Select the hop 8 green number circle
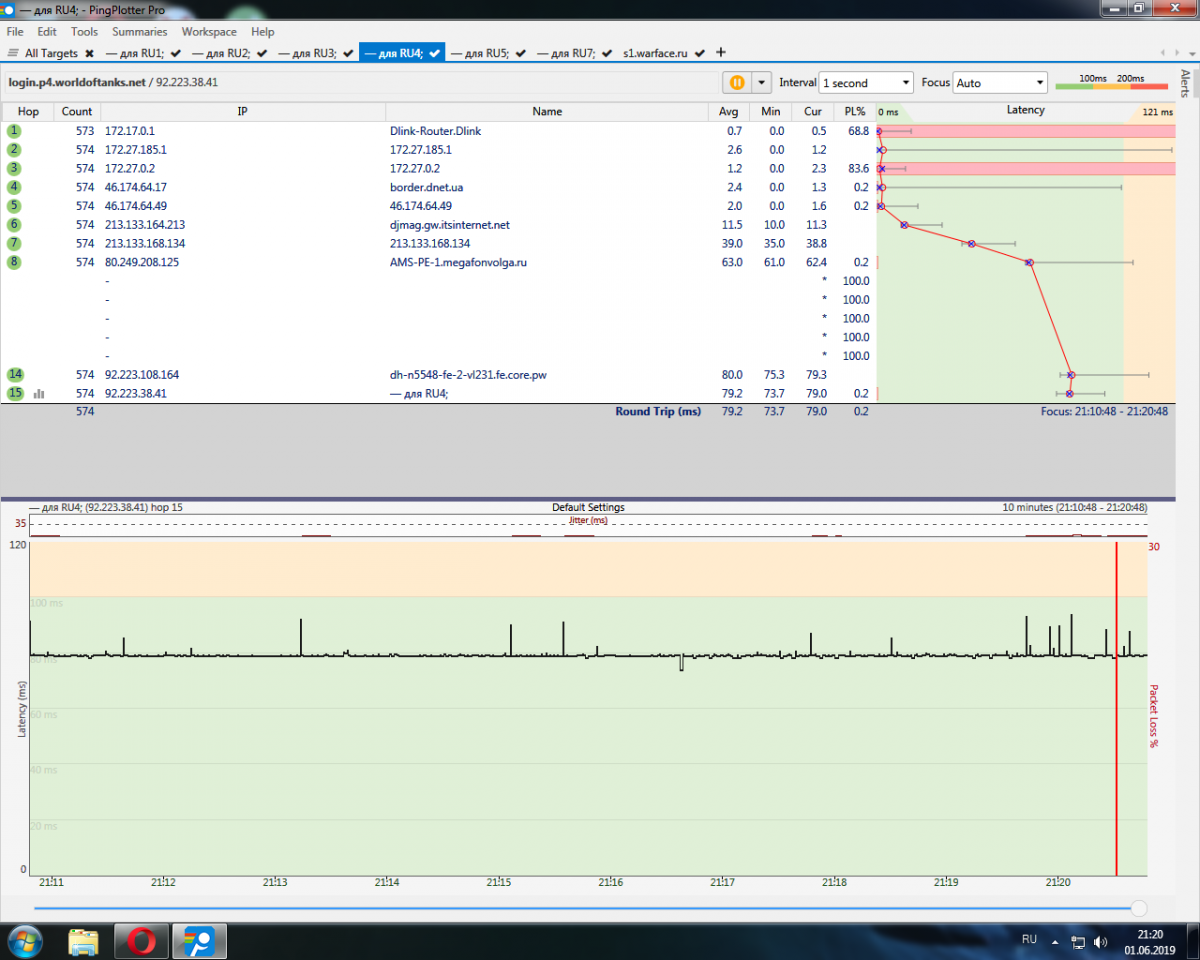The height and width of the screenshot is (960, 1200). point(15,262)
